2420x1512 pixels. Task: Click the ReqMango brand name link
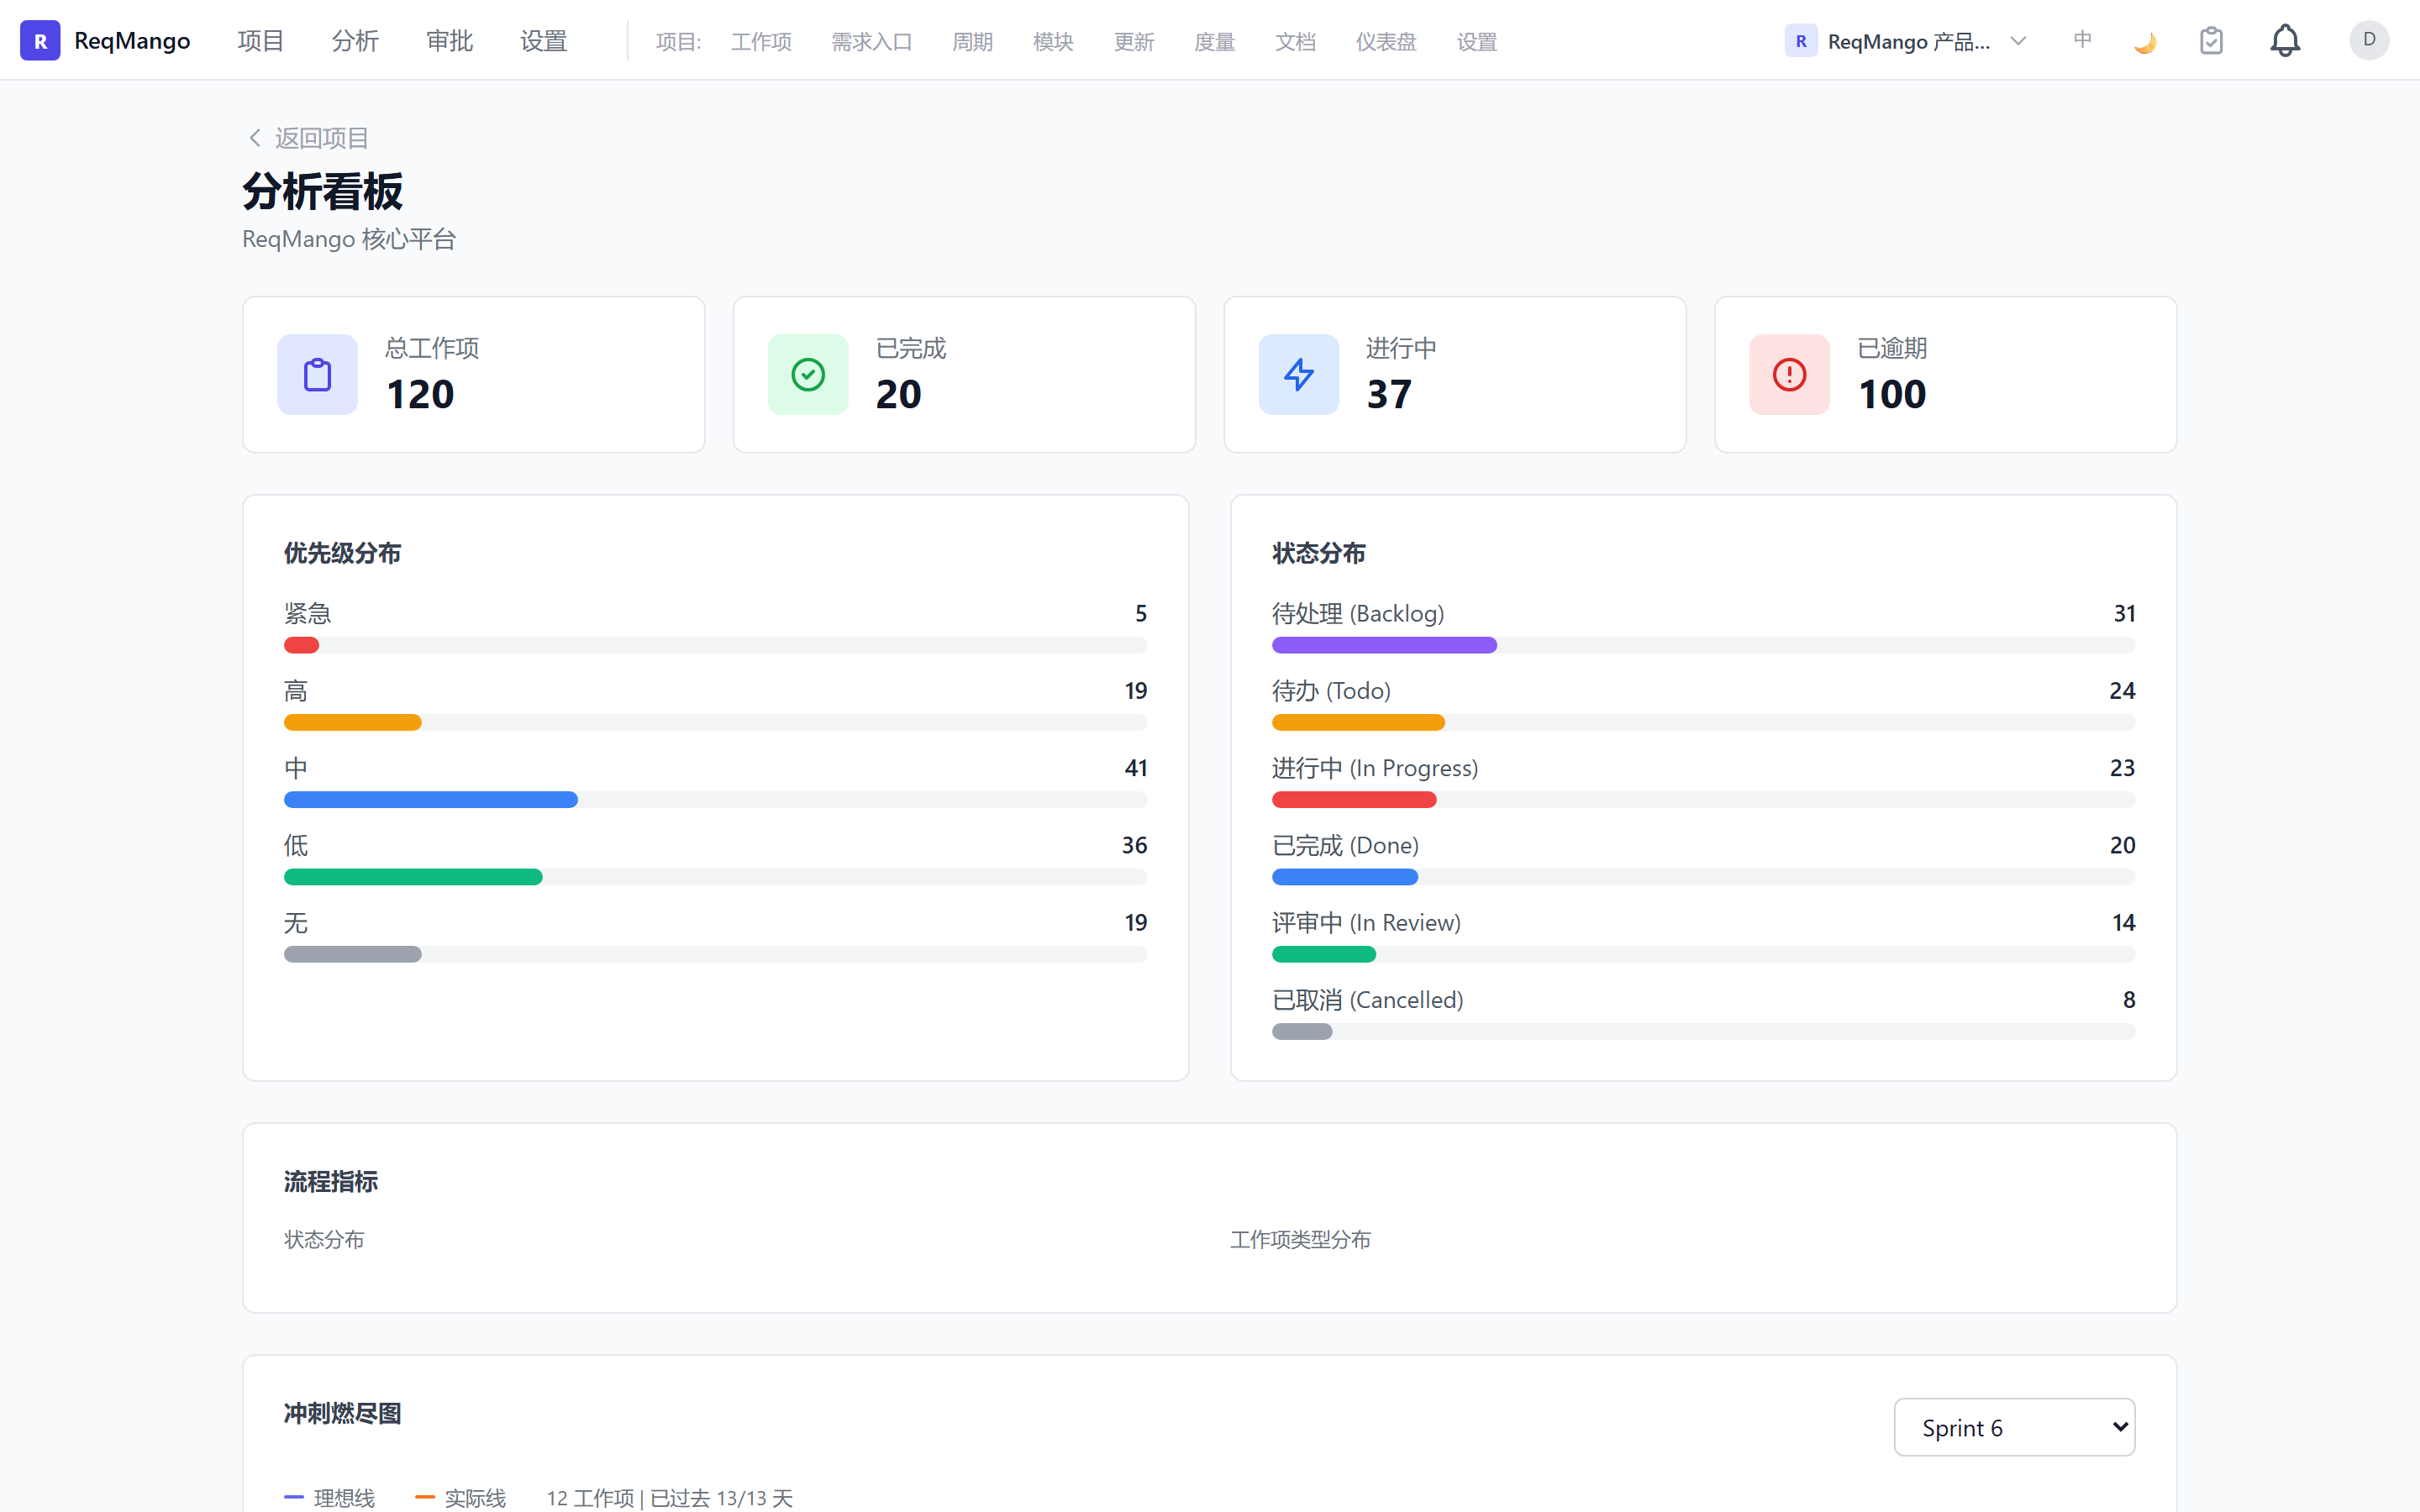(x=132, y=41)
